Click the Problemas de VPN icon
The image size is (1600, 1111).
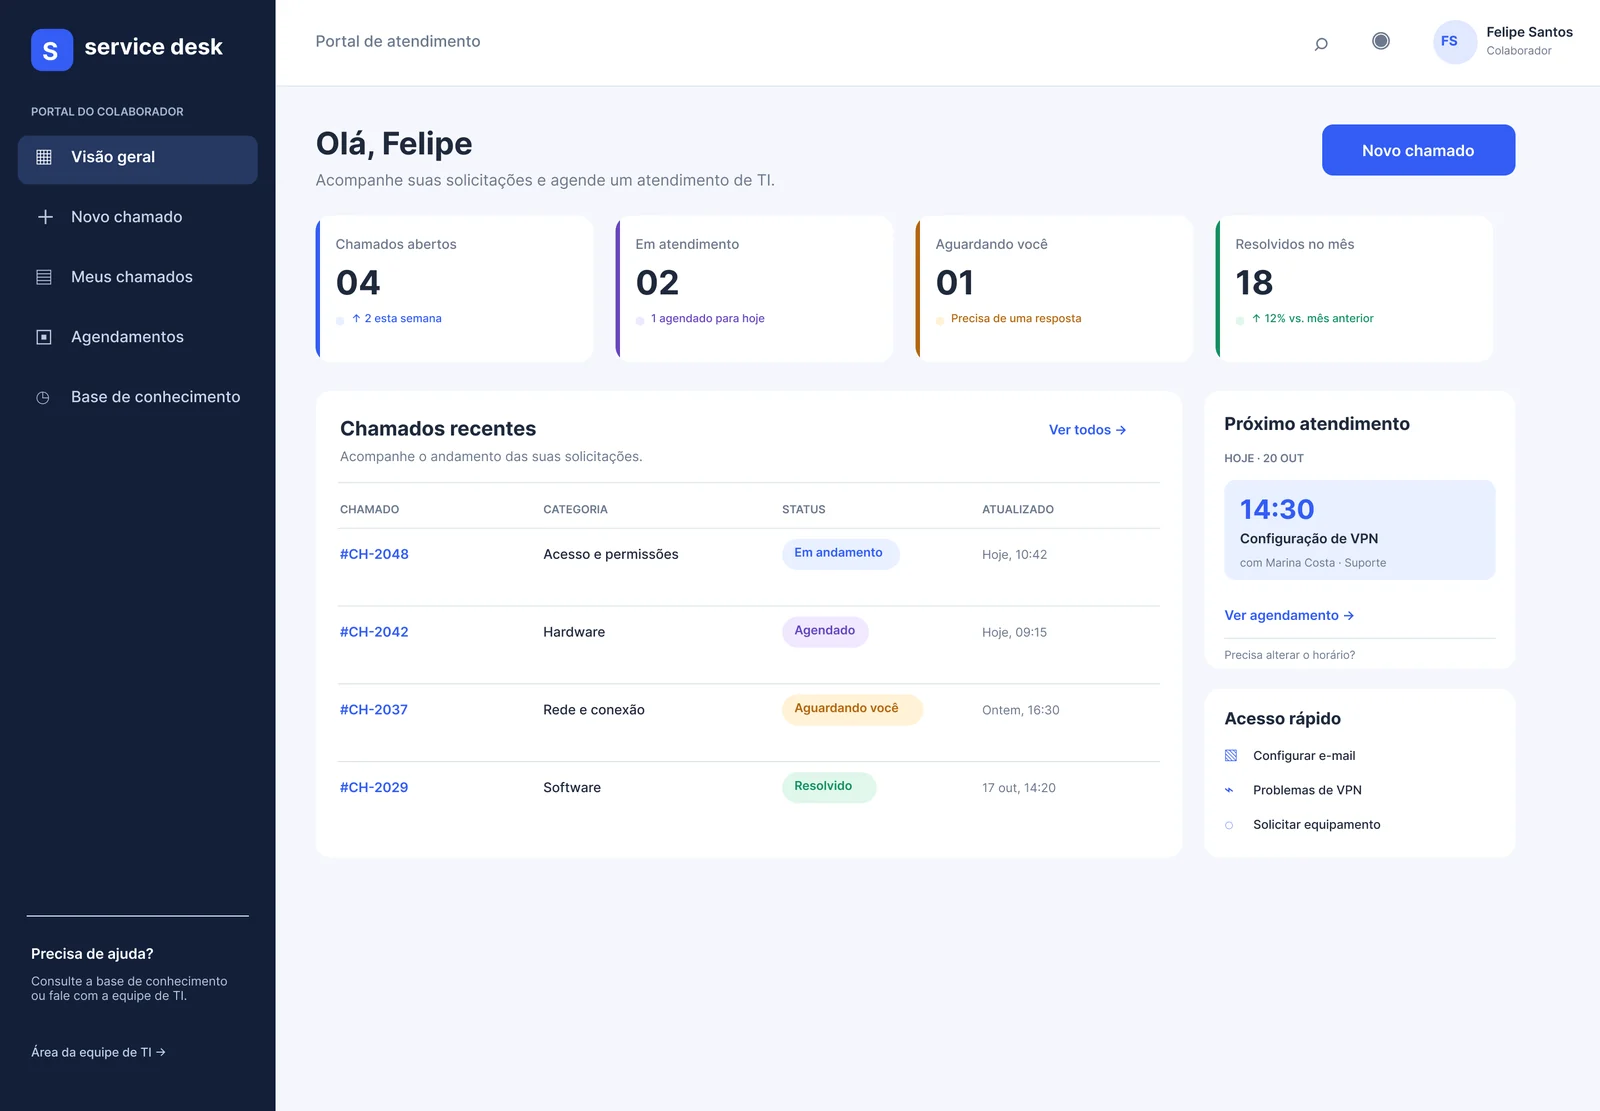(1230, 790)
